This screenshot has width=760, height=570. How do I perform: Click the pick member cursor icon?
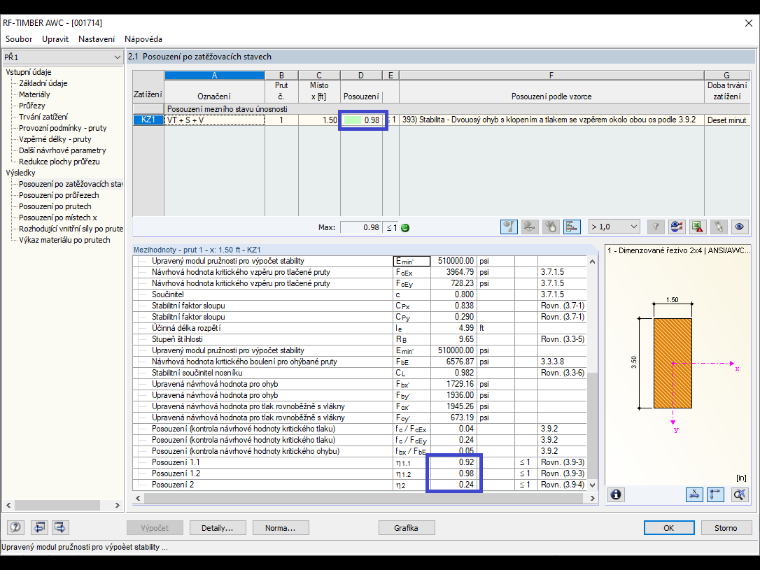[x=718, y=227]
